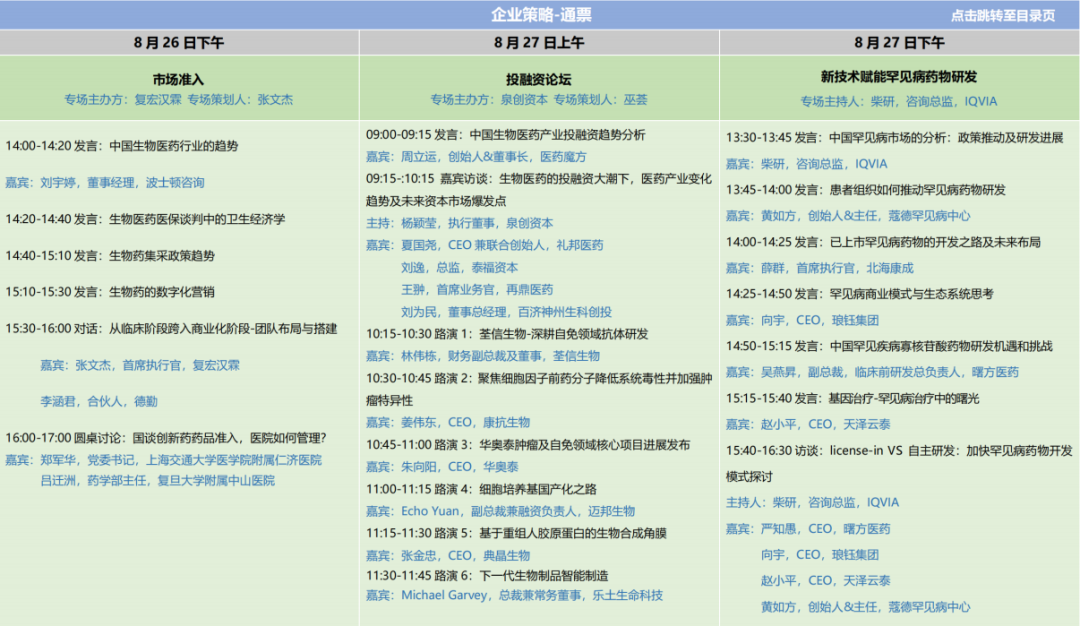Click host line 杨颖莹 执行董事 泉创资本
The image size is (1080, 626).
[x=459, y=223]
